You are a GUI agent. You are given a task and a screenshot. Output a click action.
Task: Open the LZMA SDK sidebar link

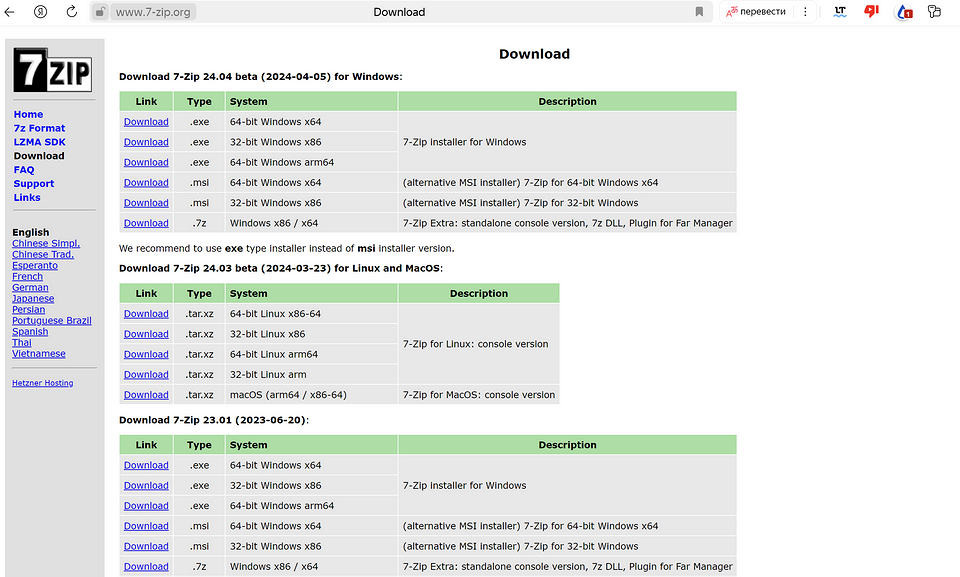pos(39,142)
